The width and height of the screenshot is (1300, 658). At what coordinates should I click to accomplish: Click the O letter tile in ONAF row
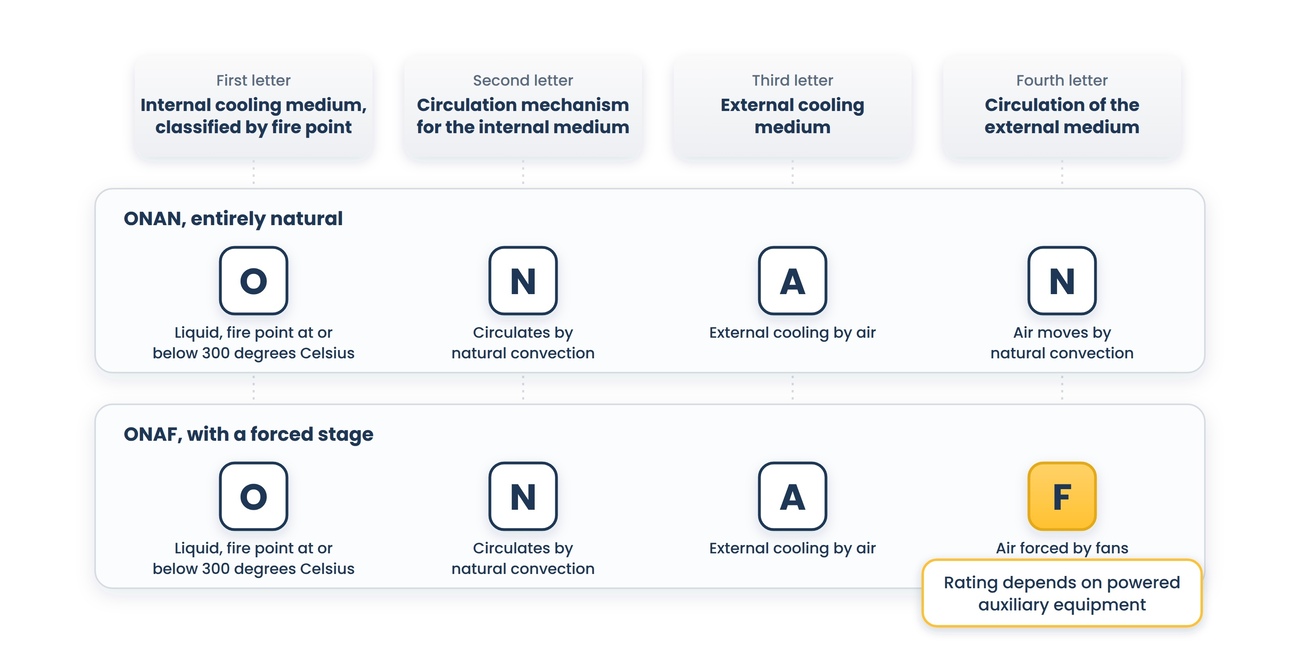[253, 496]
